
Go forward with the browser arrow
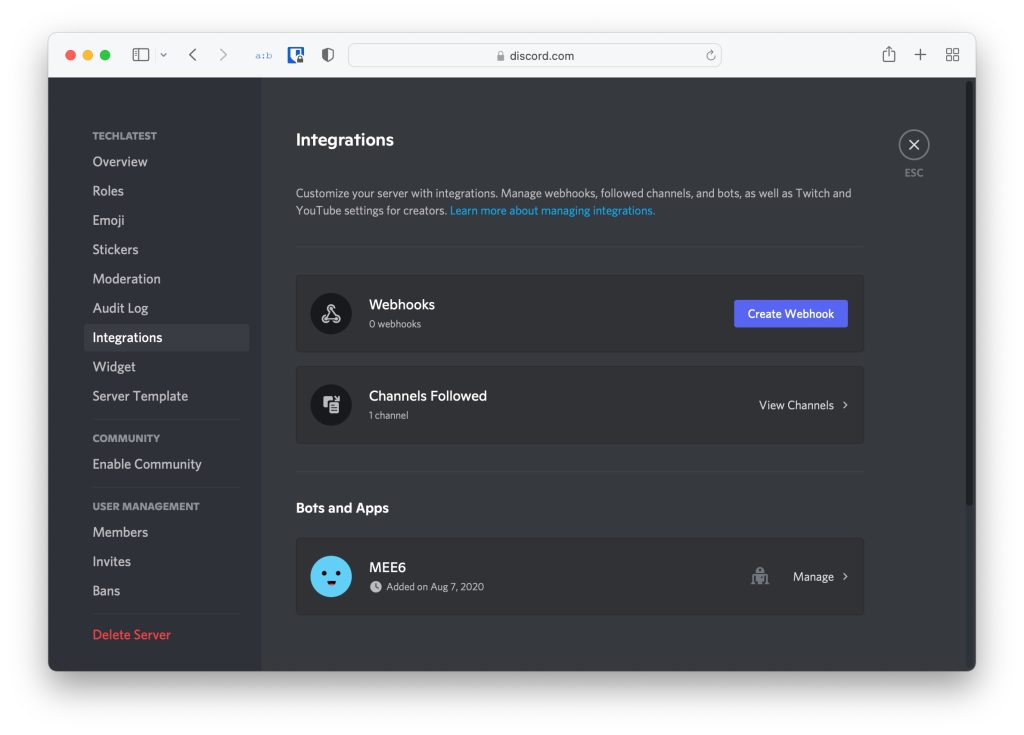tap(223, 55)
